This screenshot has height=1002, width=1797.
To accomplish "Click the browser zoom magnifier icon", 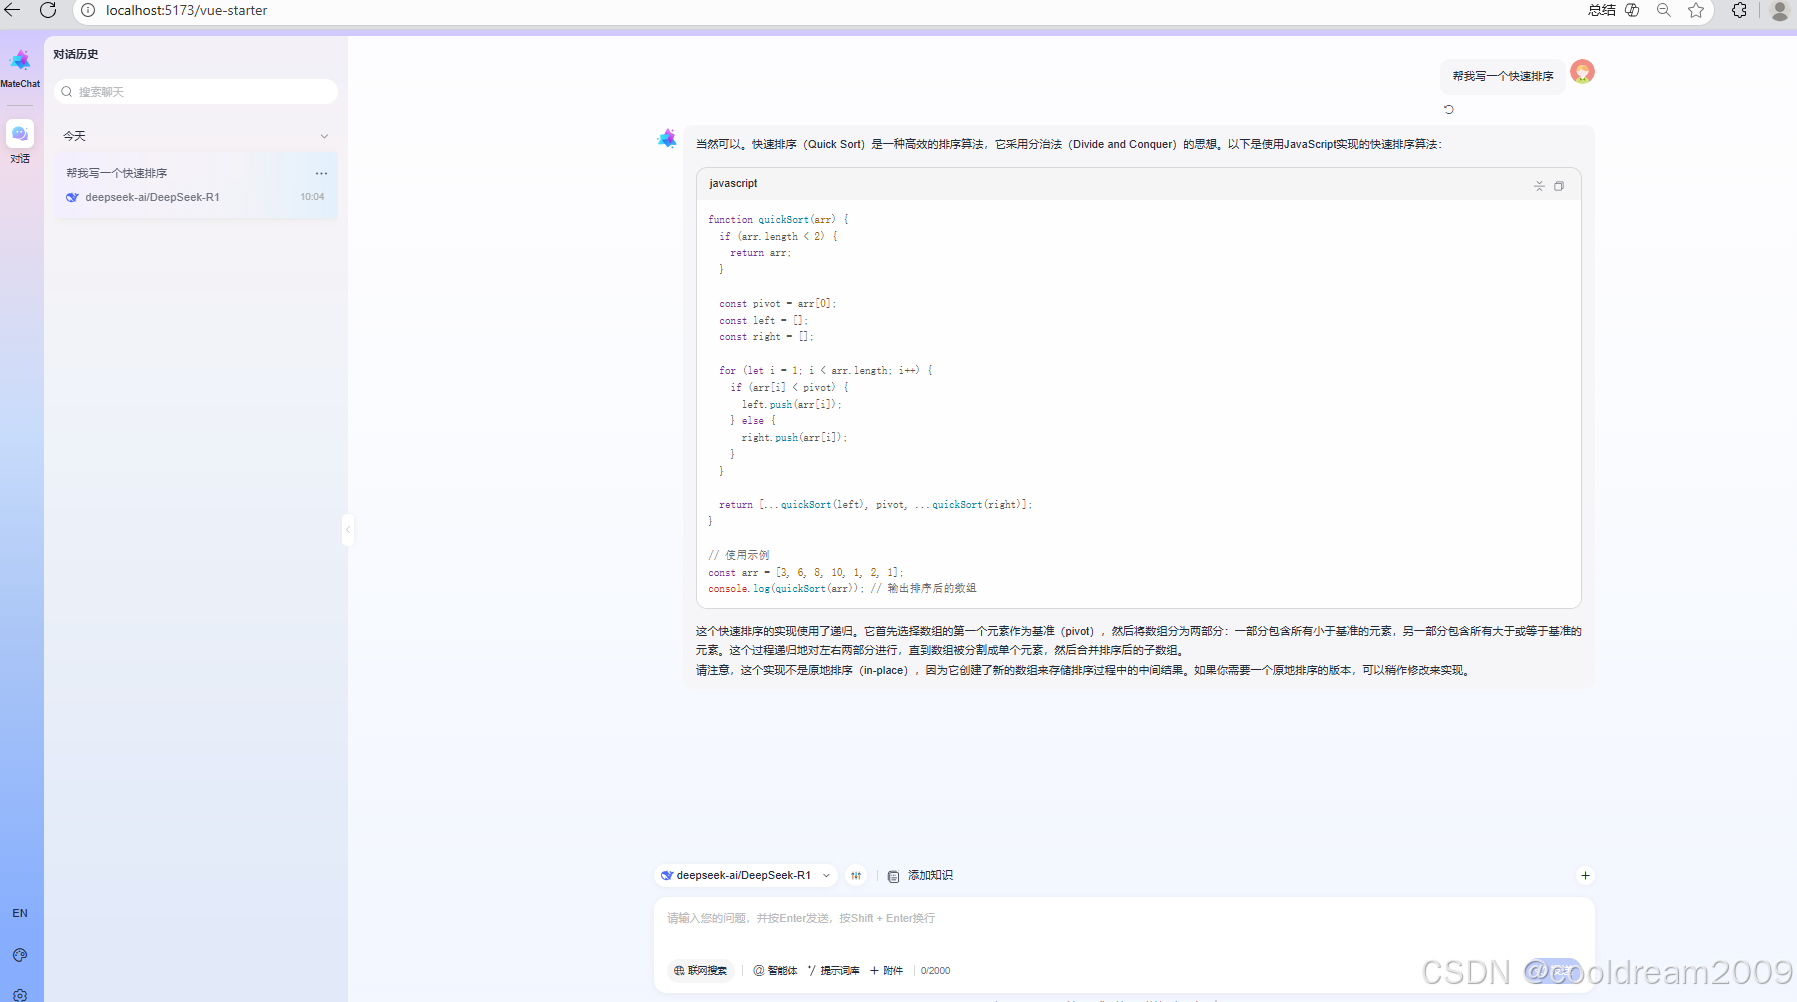I will coord(1664,10).
